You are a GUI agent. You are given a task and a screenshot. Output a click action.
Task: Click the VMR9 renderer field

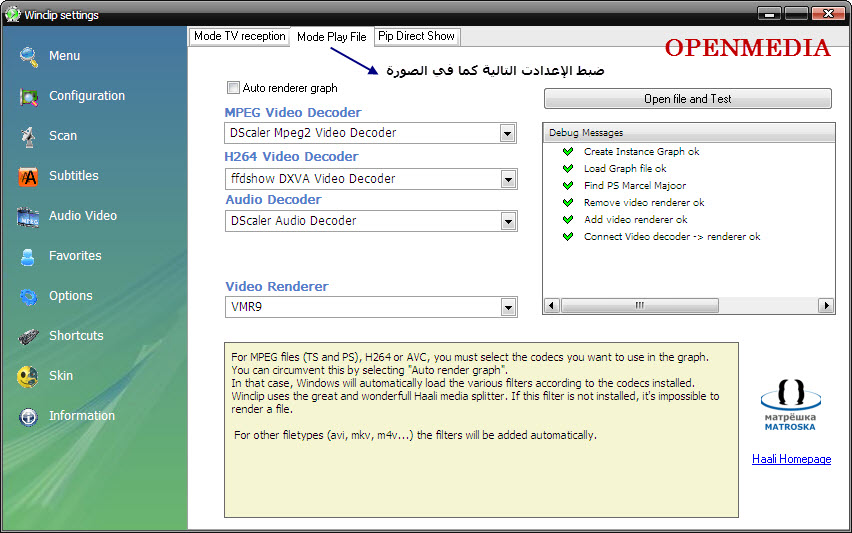click(371, 307)
